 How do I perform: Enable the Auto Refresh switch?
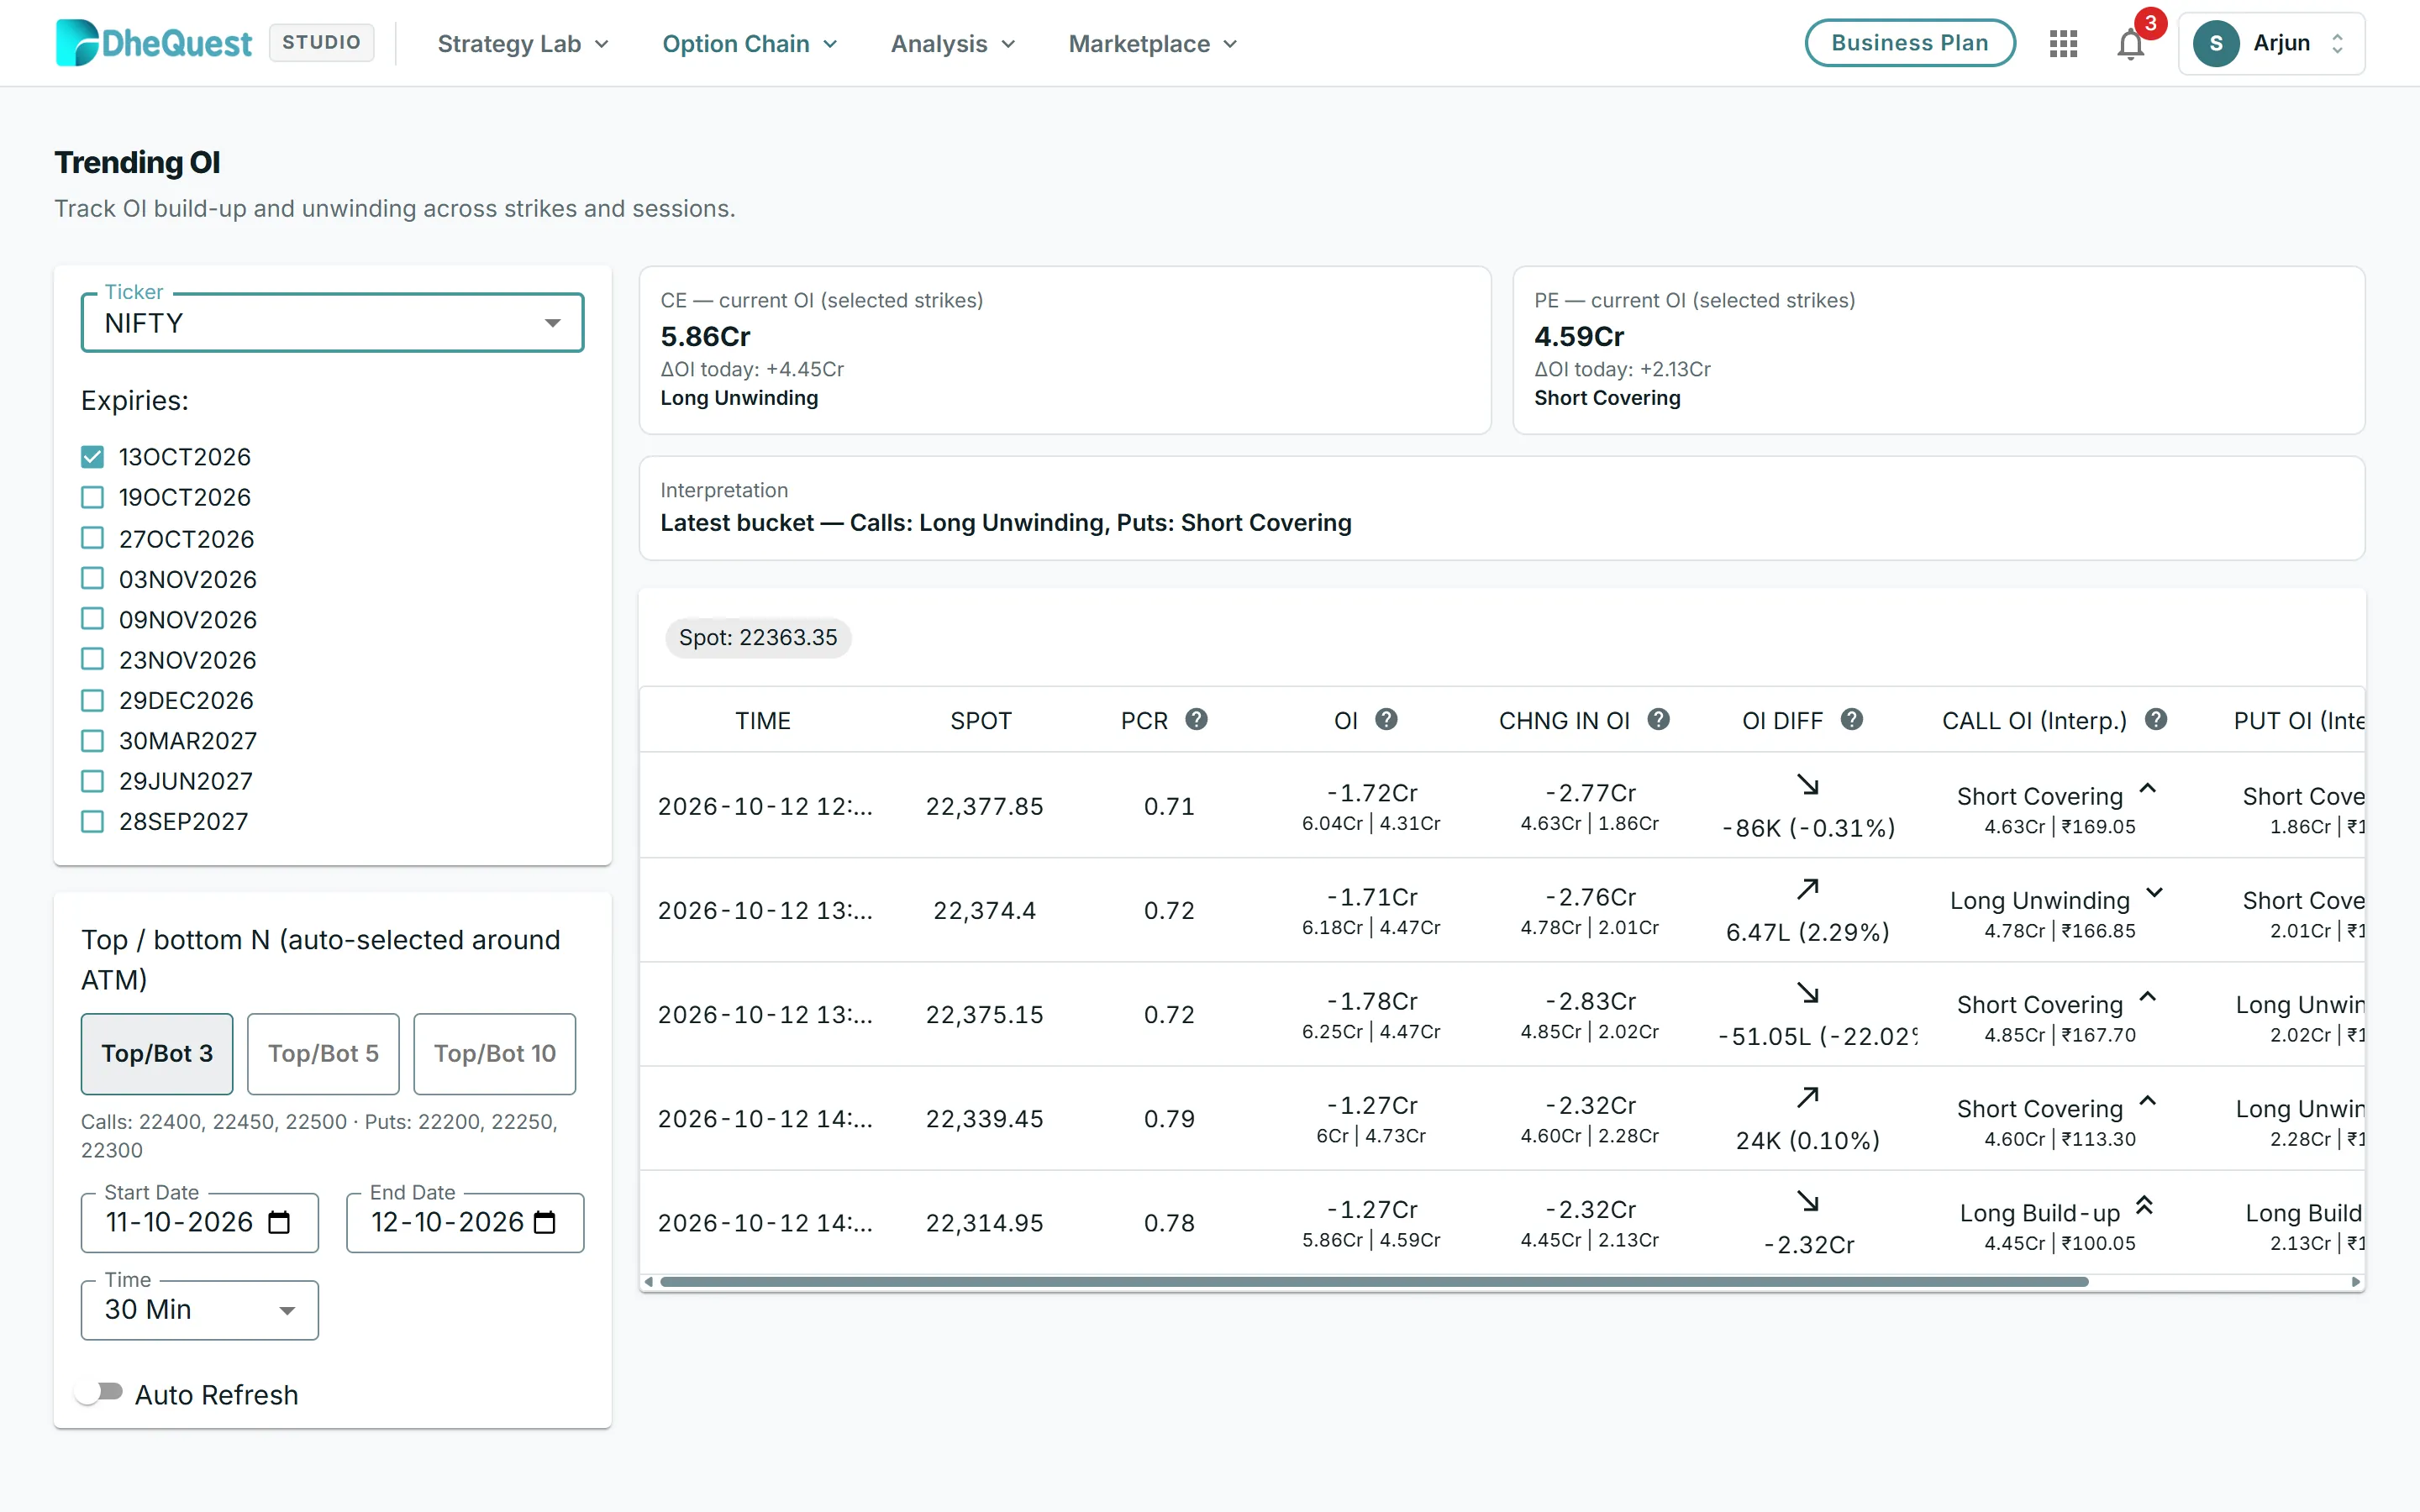(x=100, y=1393)
